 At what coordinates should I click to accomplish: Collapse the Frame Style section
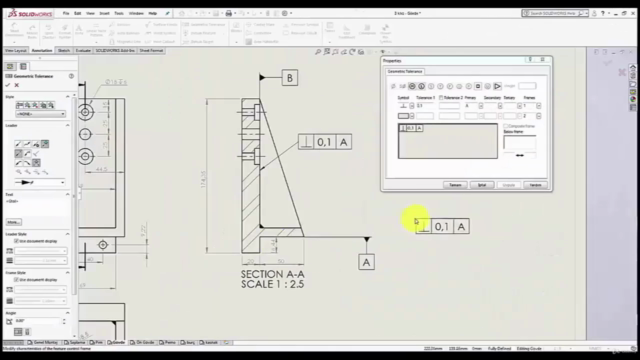tap(67, 272)
